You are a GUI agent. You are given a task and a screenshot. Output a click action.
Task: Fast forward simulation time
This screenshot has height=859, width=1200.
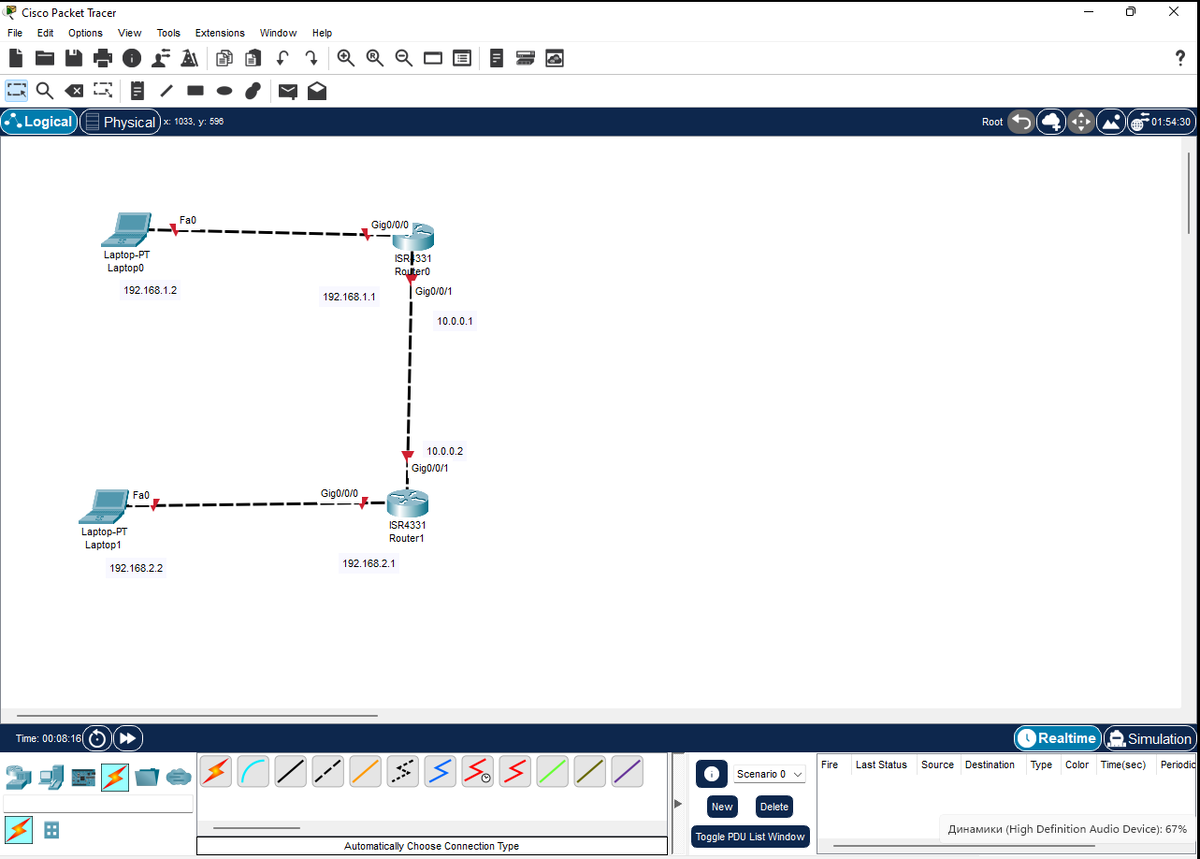pyautogui.click(x=128, y=738)
